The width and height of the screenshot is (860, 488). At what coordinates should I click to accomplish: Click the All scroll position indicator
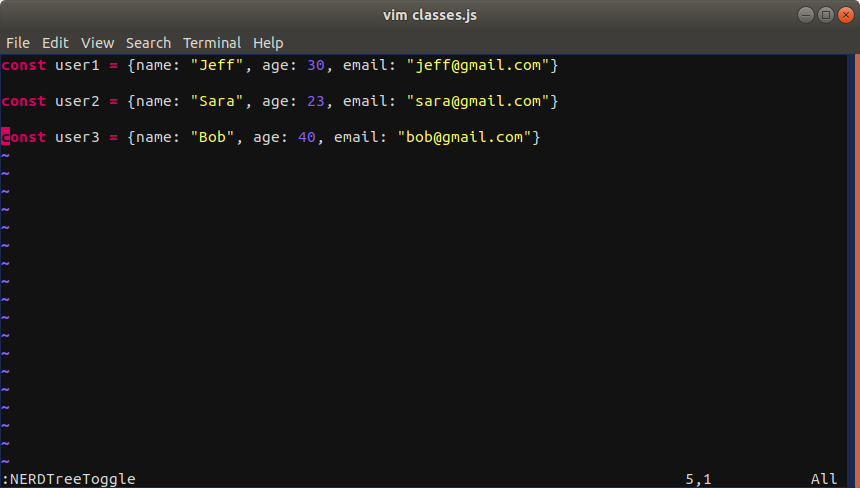click(824, 479)
